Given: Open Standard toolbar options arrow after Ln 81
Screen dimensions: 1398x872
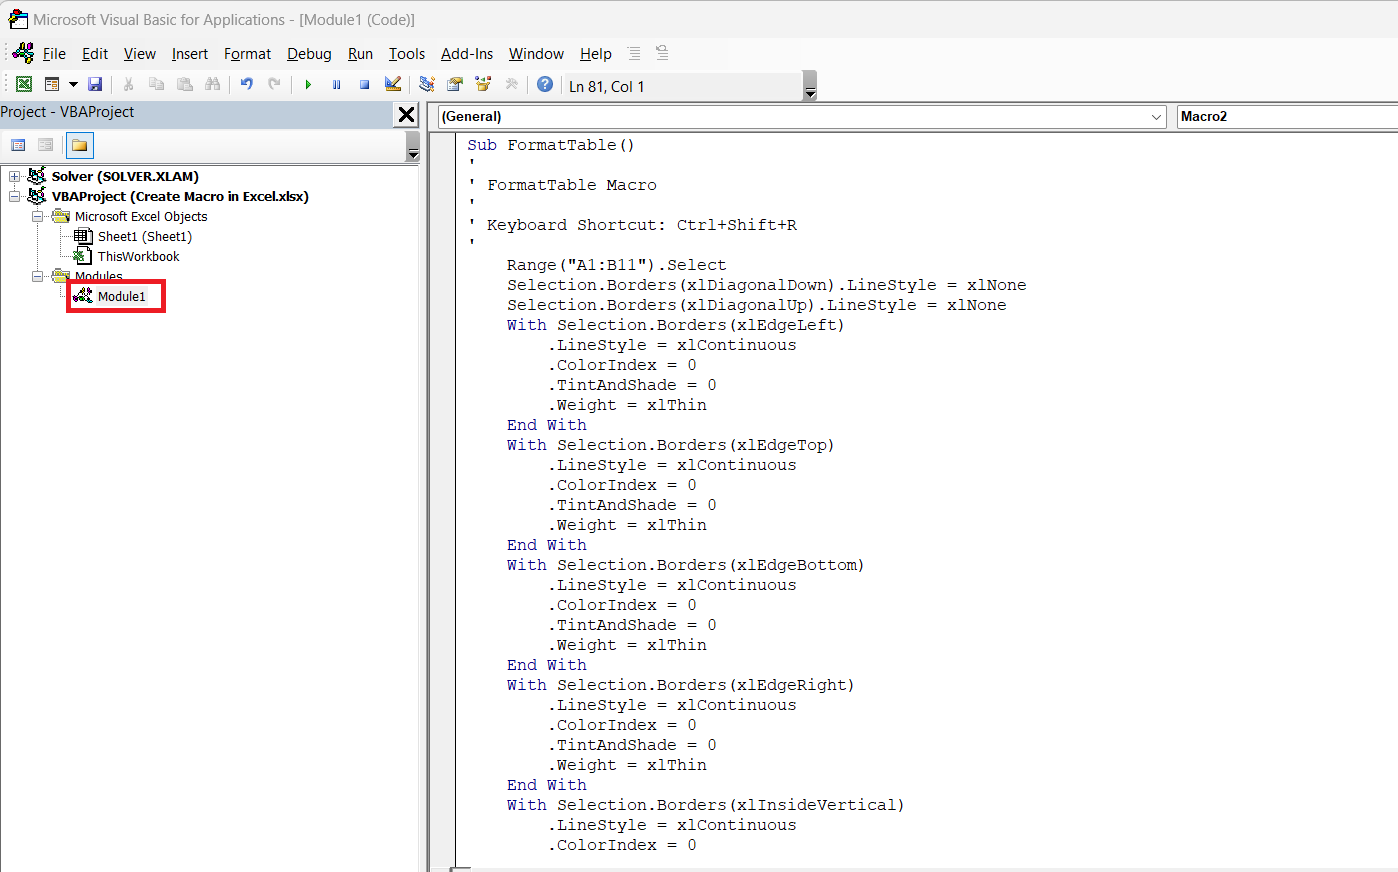Looking at the screenshot, I should click(x=810, y=86).
